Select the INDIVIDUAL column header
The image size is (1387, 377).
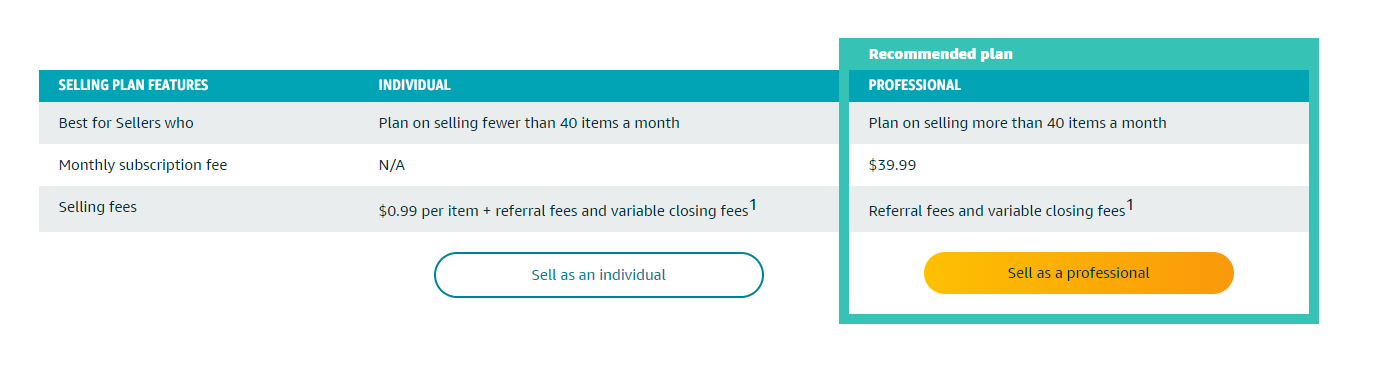tap(414, 85)
